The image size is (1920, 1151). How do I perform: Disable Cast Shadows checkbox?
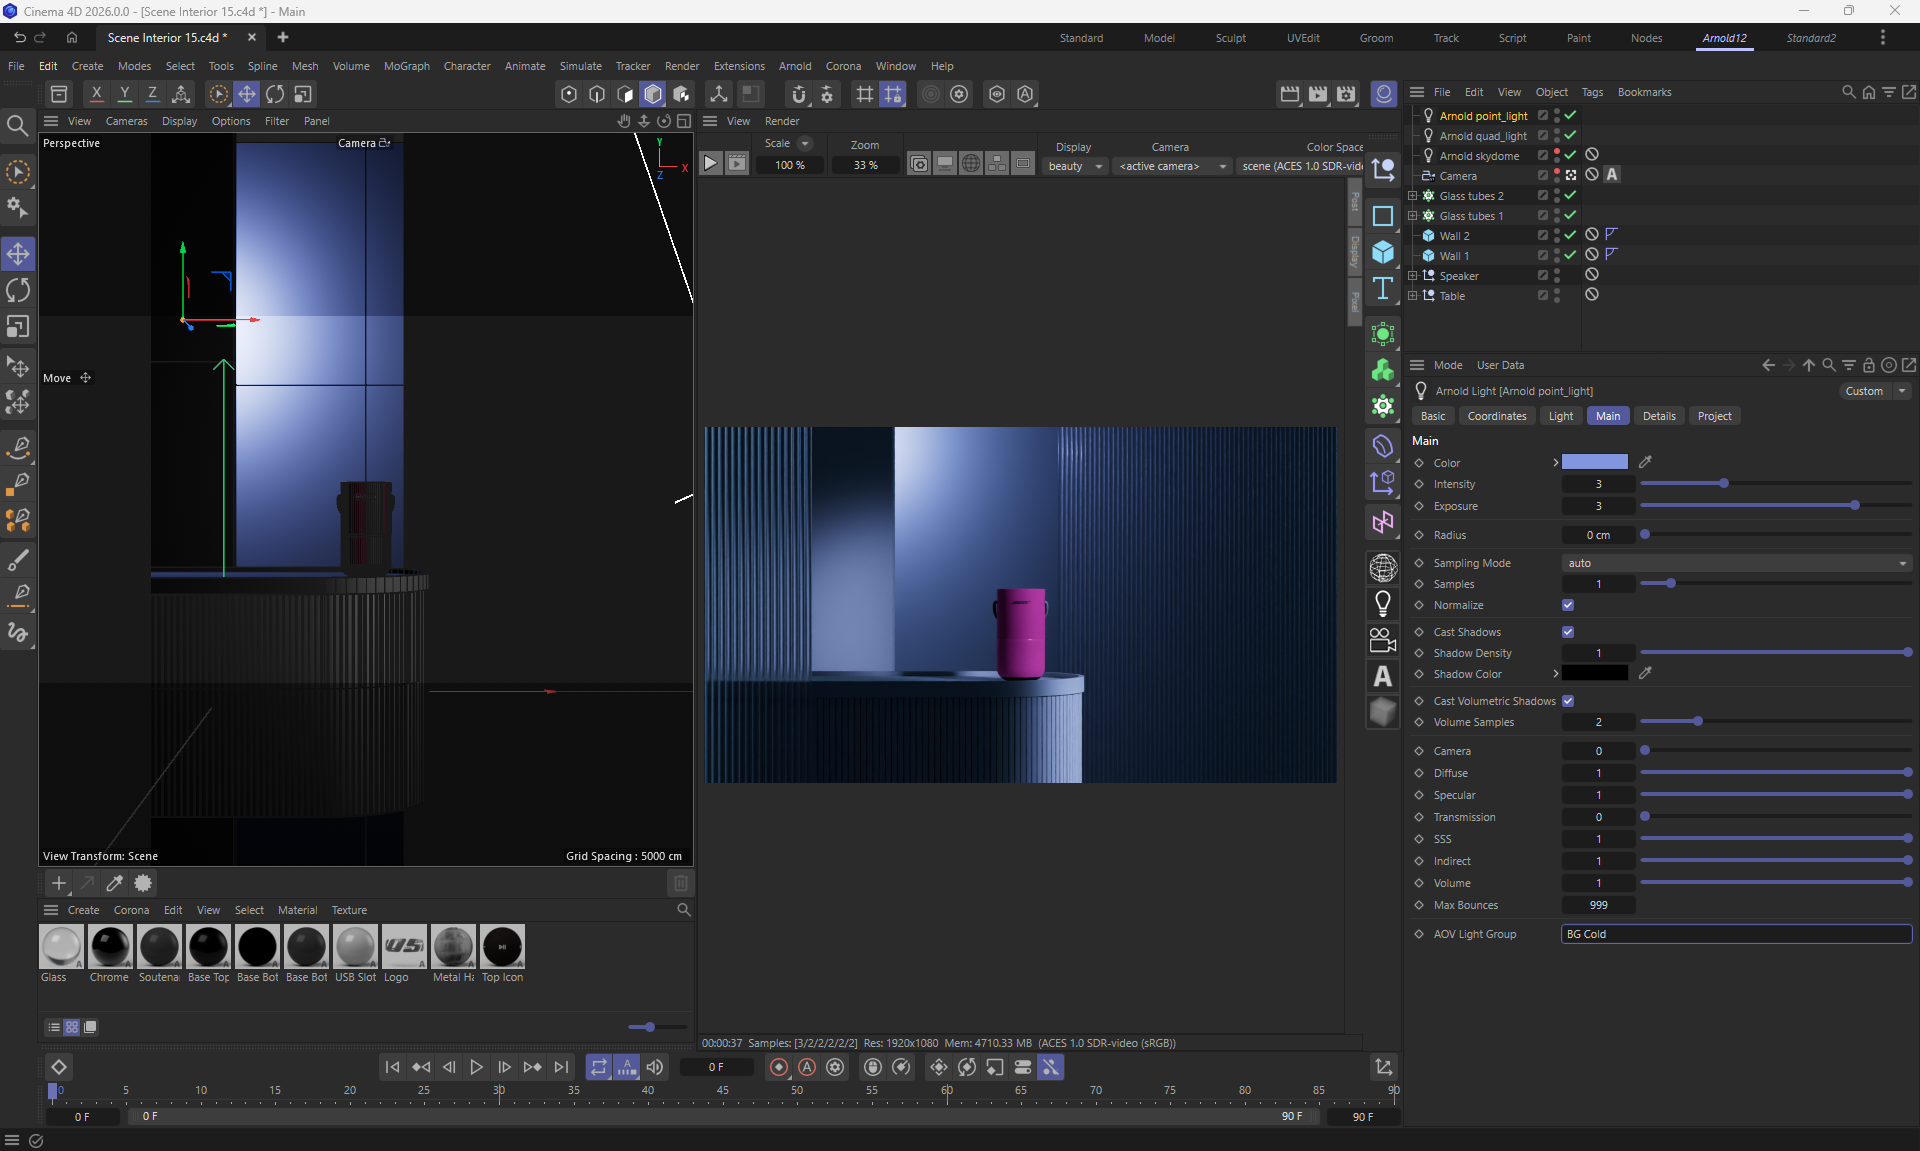1568,632
